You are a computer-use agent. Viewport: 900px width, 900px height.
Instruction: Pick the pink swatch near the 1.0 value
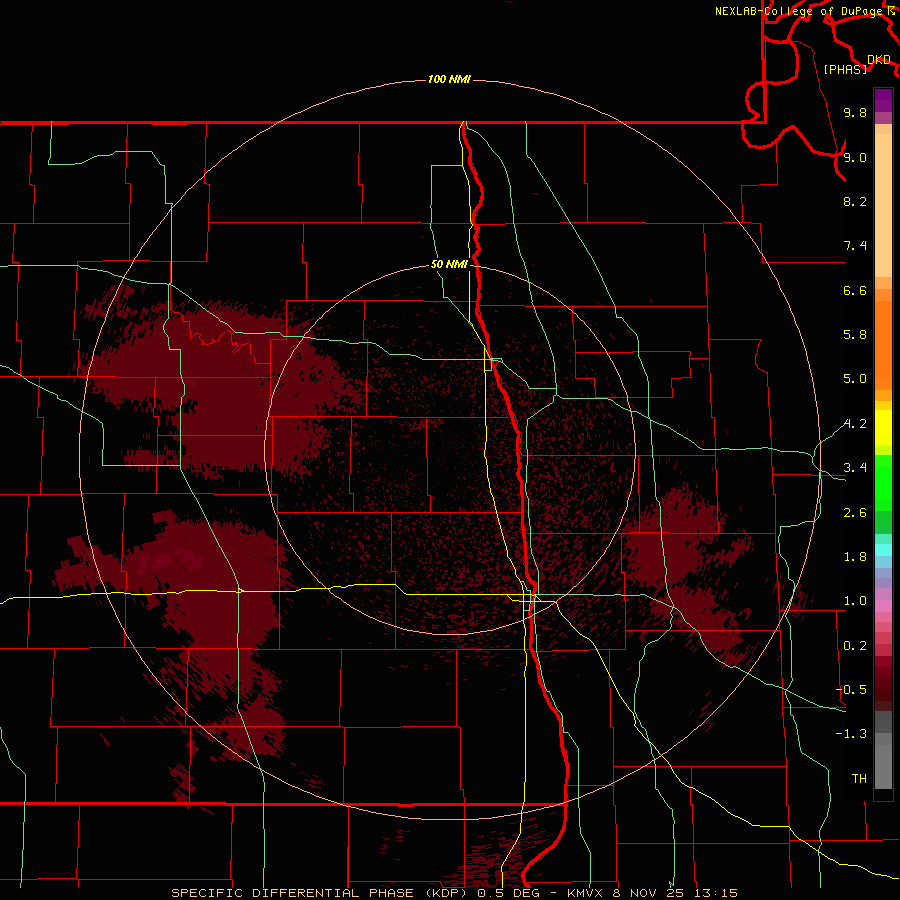883,606
